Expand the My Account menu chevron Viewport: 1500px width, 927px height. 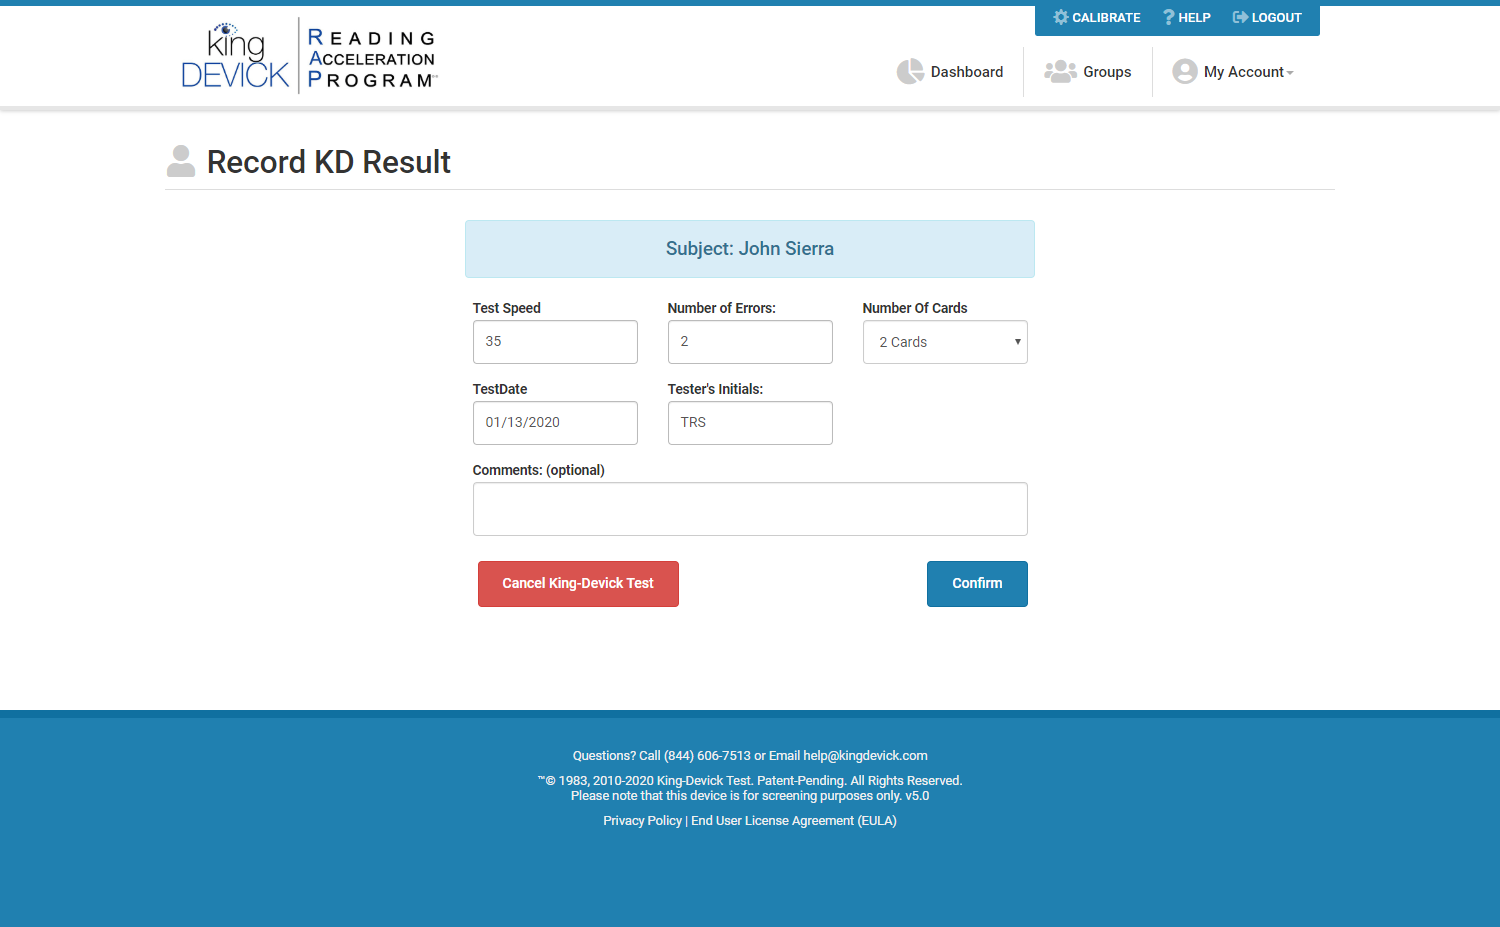(x=1291, y=72)
